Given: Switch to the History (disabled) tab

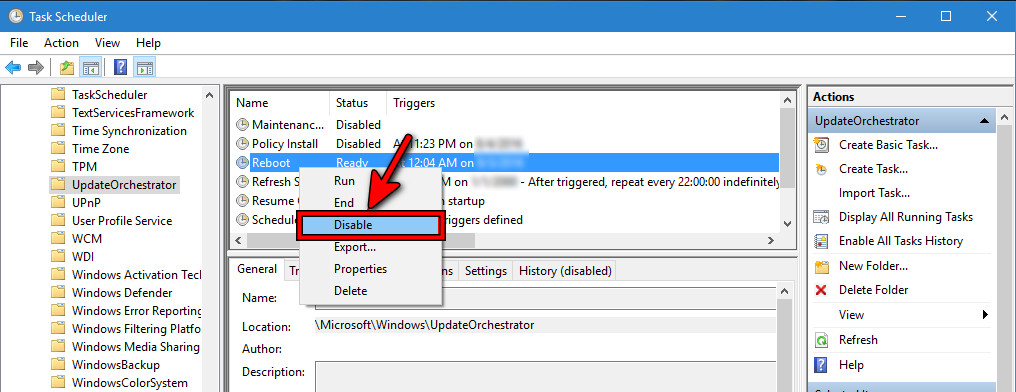Looking at the screenshot, I should pyautogui.click(x=564, y=271).
